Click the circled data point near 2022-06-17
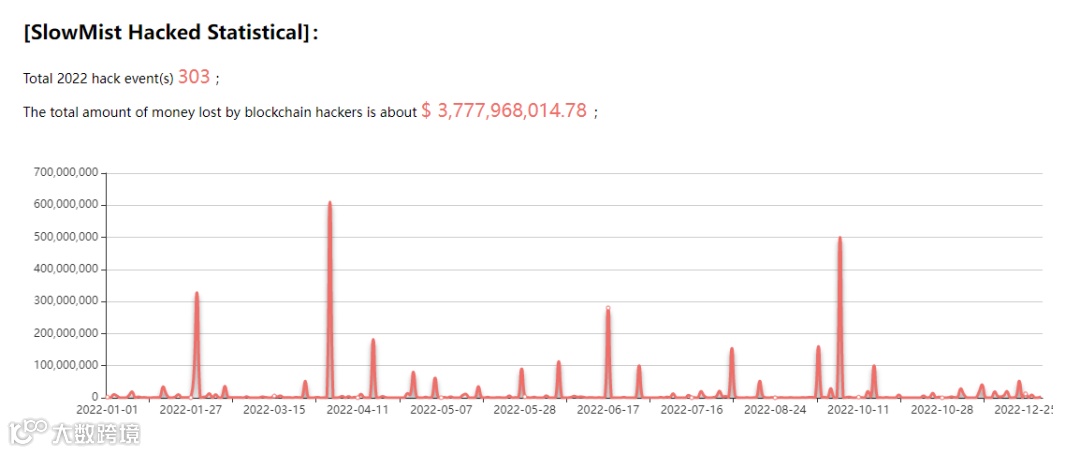This screenshot has height=453, width=1080. tap(608, 308)
